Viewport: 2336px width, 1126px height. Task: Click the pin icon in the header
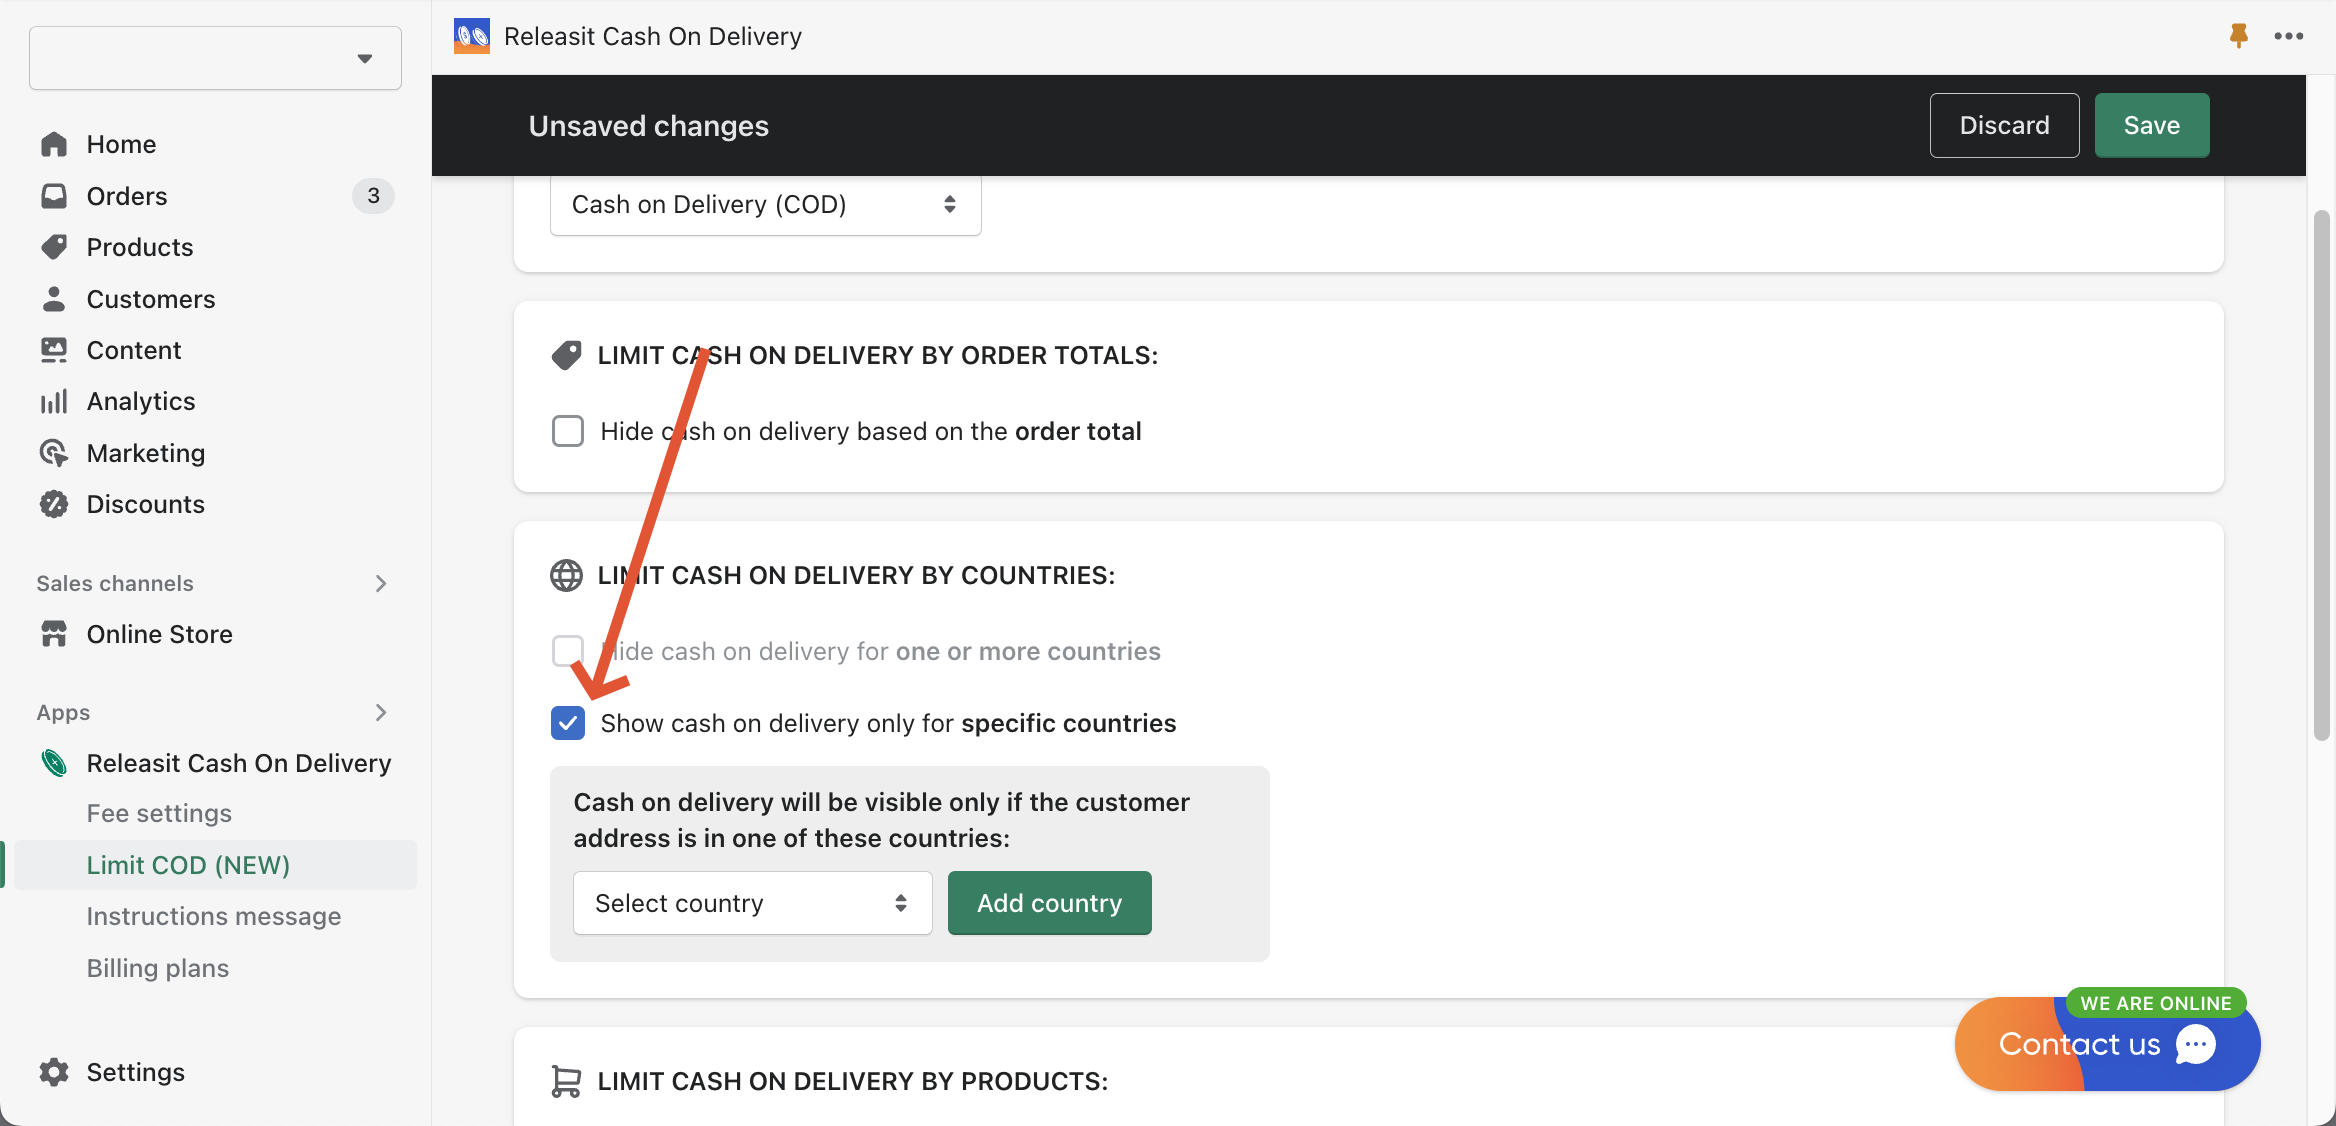[x=2238, y=35]
